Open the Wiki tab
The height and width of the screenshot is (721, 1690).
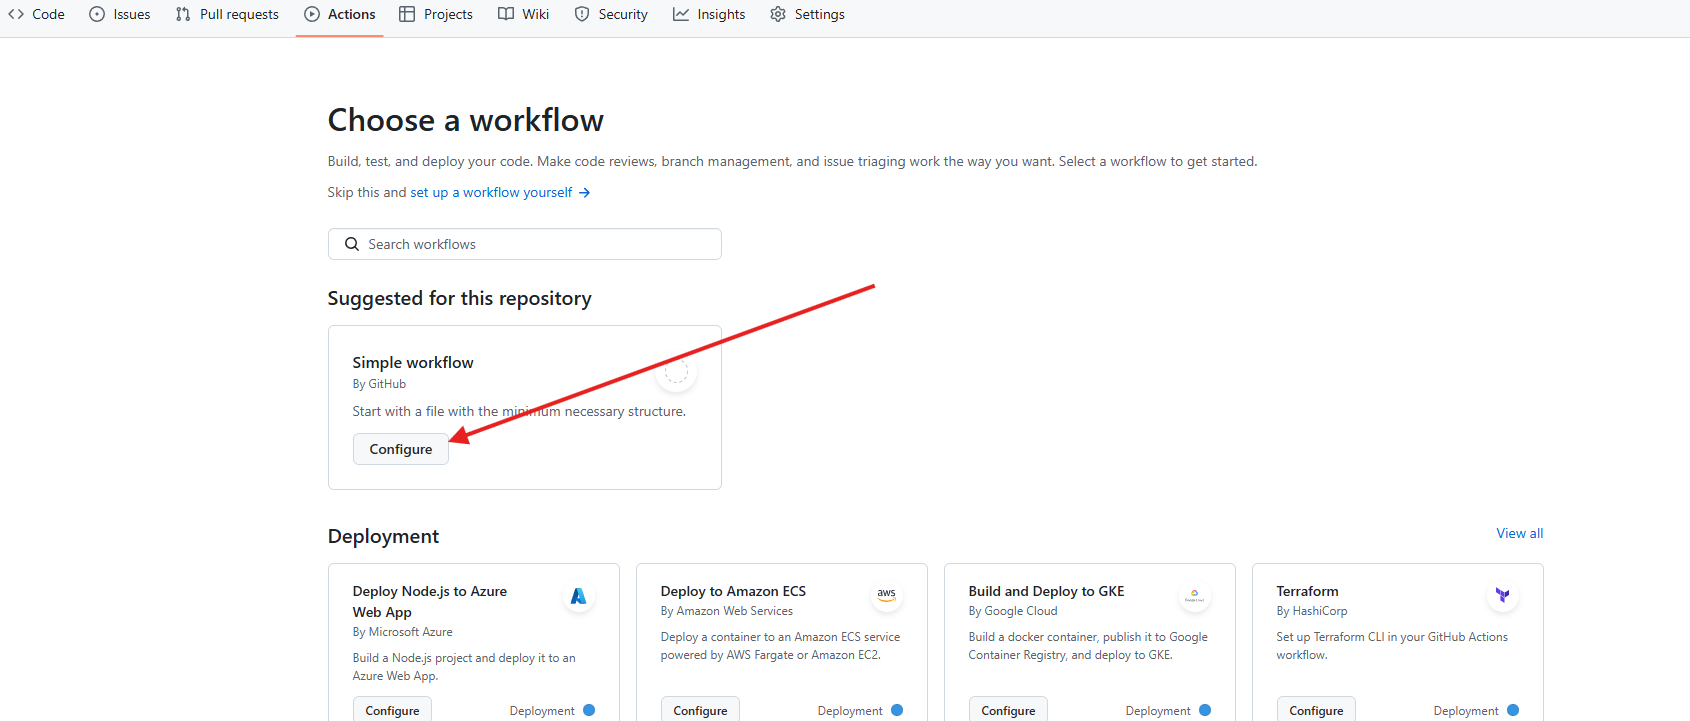coord(524,14)
